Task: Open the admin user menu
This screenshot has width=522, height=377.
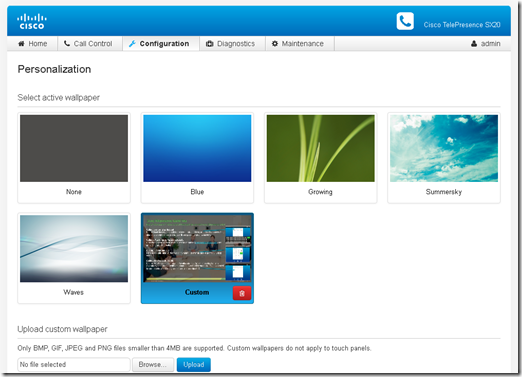Action: tap(486, 44)
